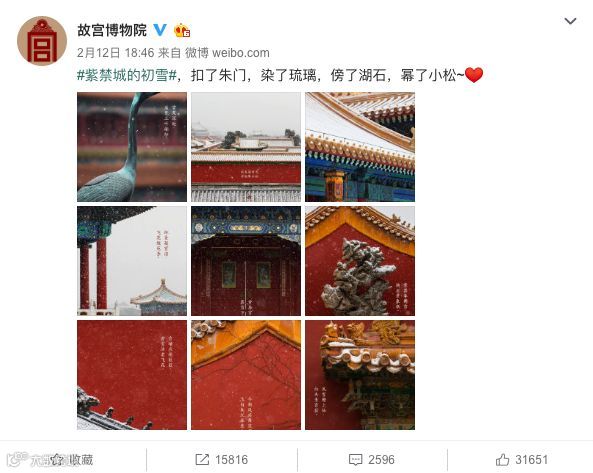
Task: Open the 2月12日 18:46 timestamp link
Action: tap(115, 53)
